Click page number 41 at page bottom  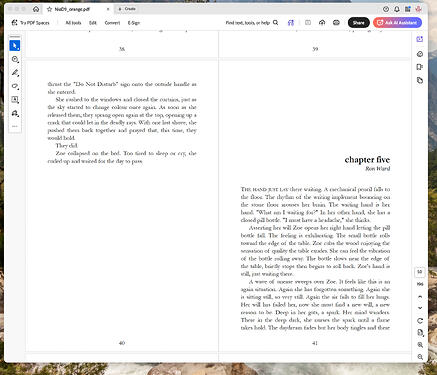pos(315,343)
